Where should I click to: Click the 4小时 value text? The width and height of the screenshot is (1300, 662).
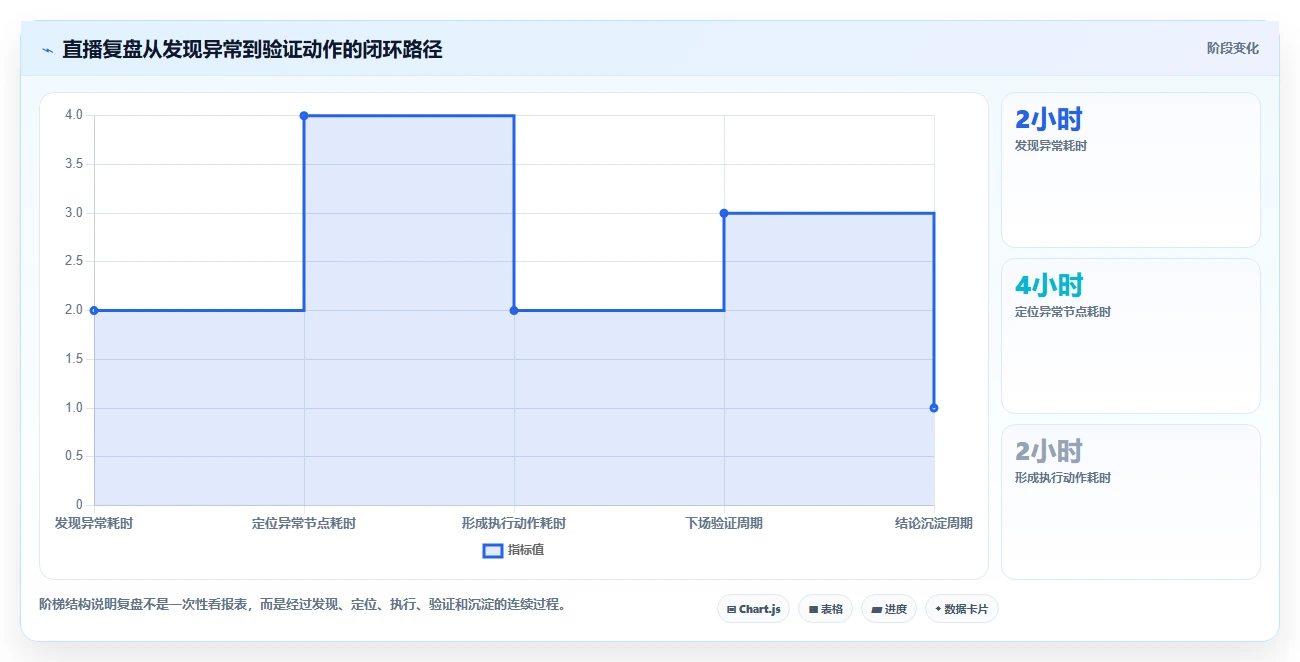(x=1049, y=285)
